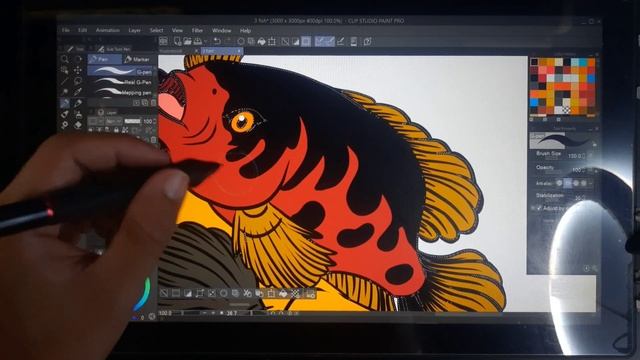Screen dimensions: 640x360
Task: Click the lock layer padlock icon
Action: [x=116, y=130]
